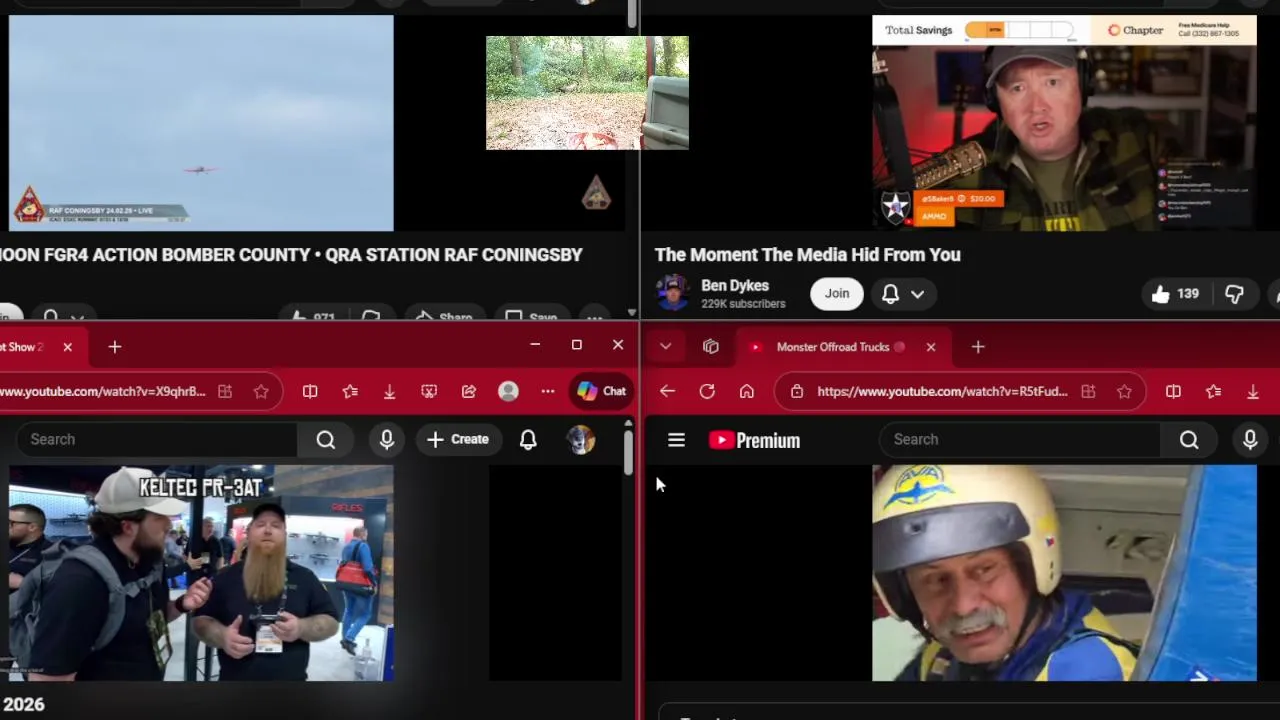Minimize the Gun Show browser window
This screenshot has width=1280, height=720.
(x=535, y=345)
